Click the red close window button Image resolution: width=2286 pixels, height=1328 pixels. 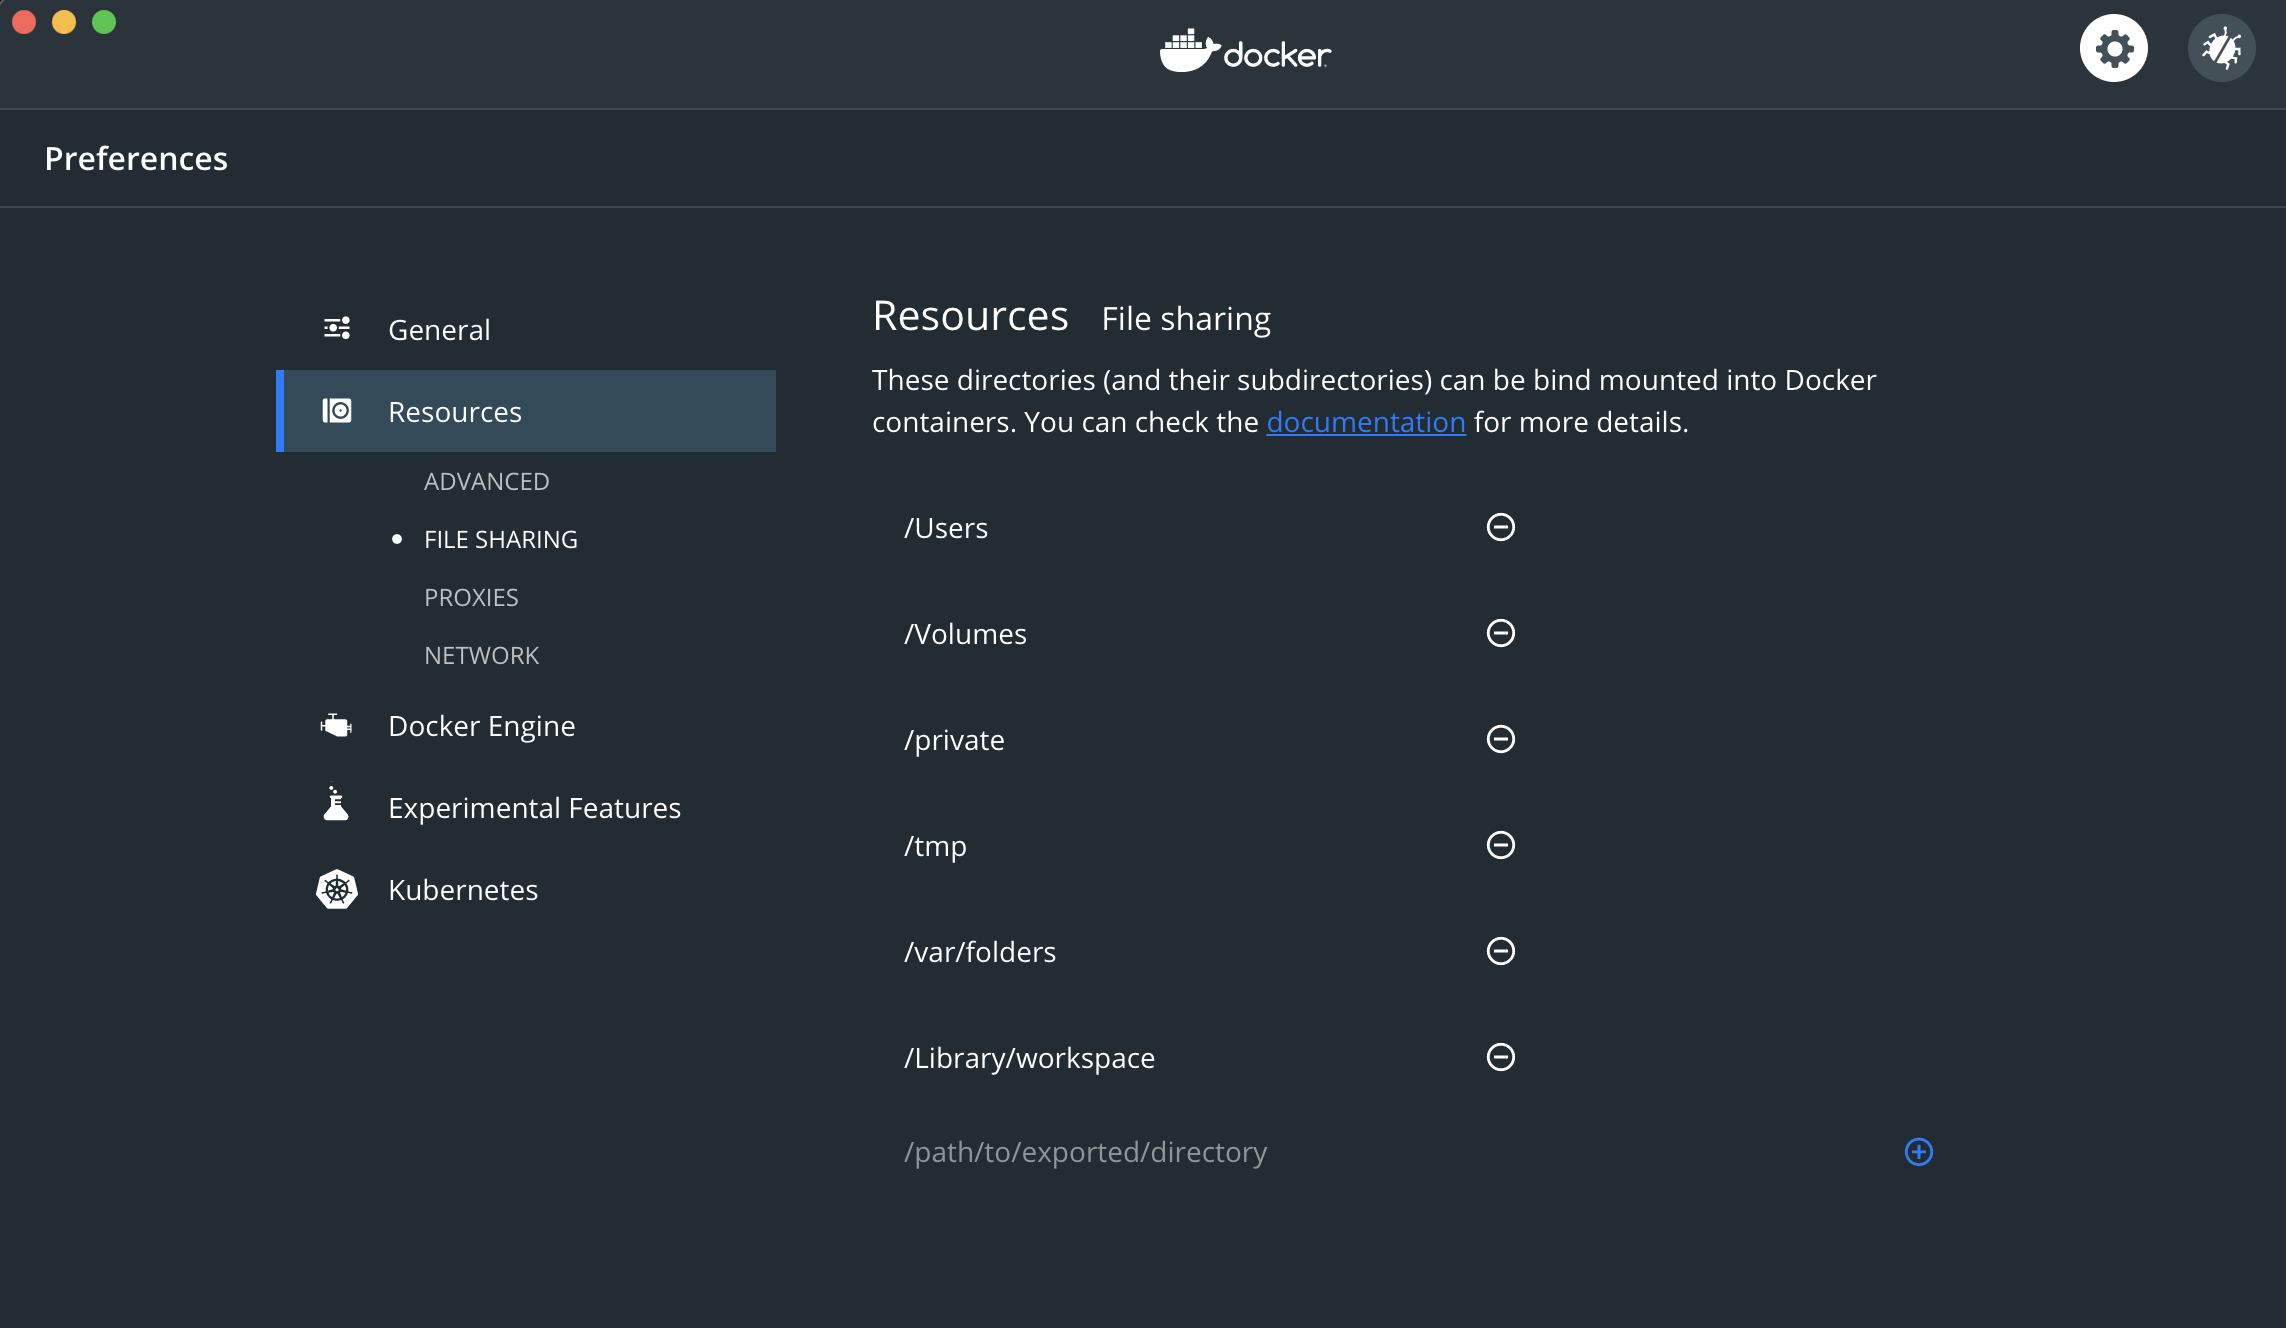tap(24, 22)
